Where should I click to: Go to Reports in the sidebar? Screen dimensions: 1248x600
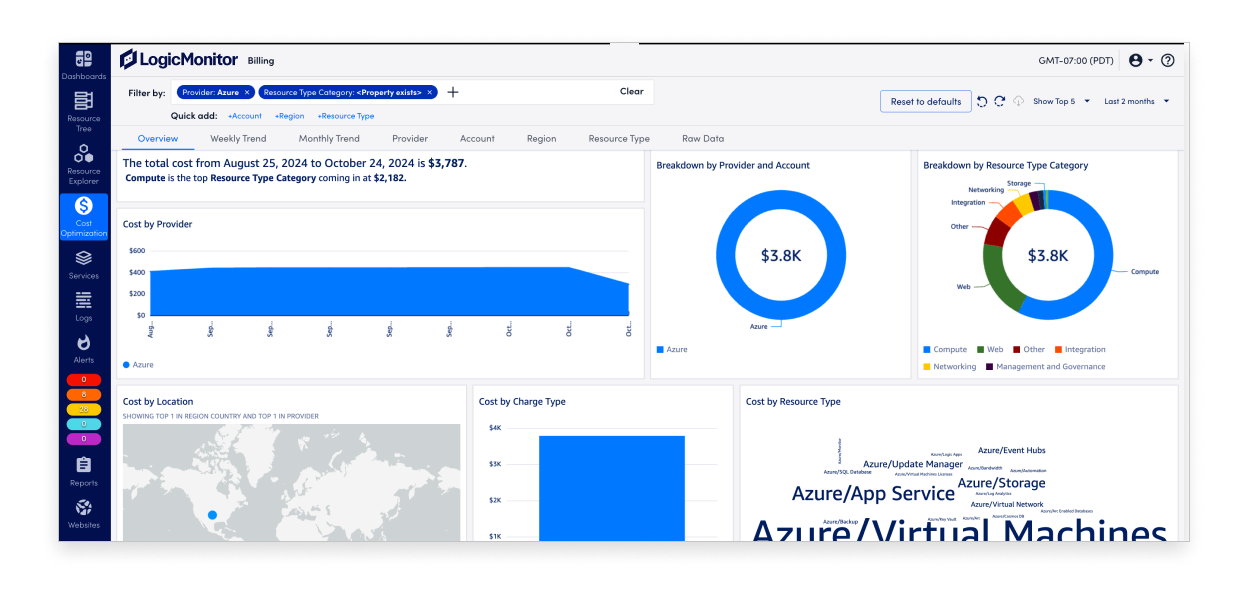(x=84, y=467)
